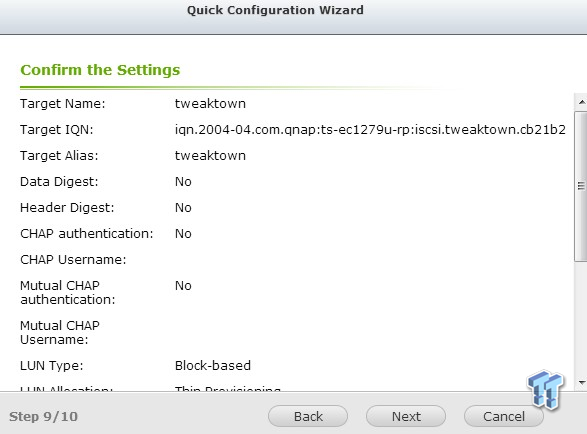Viewport: 587px width, 434px height.
Task: Click the vertical scrollbar thumb
Action: 581,186
